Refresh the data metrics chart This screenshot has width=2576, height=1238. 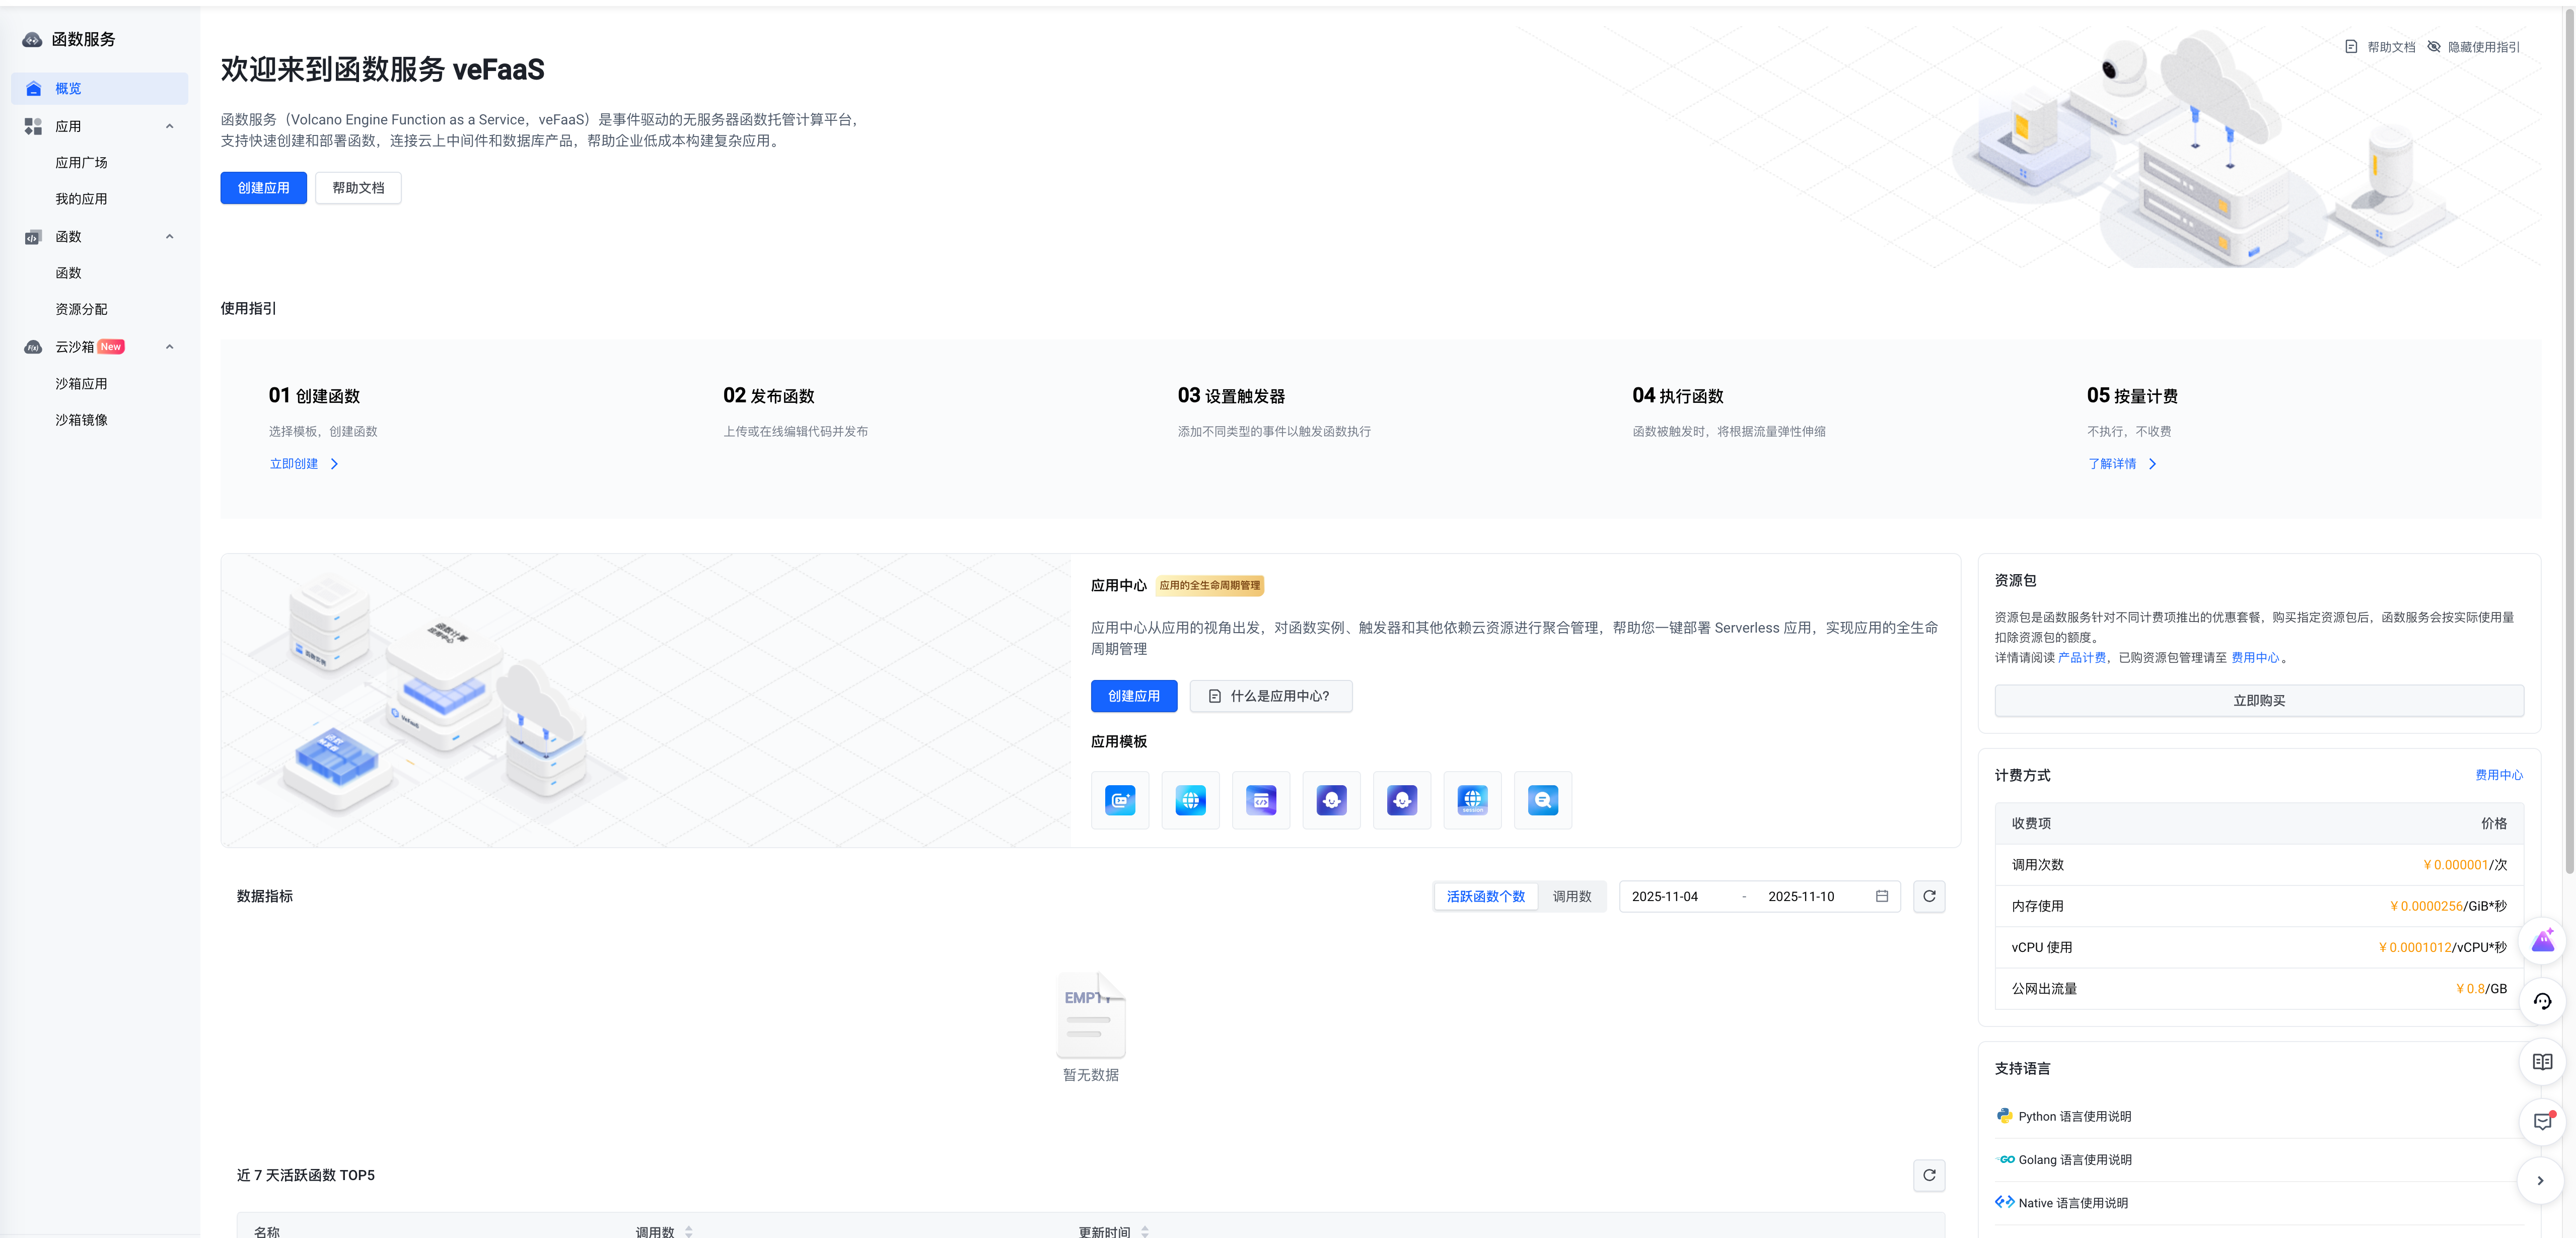coord(1929,896)
